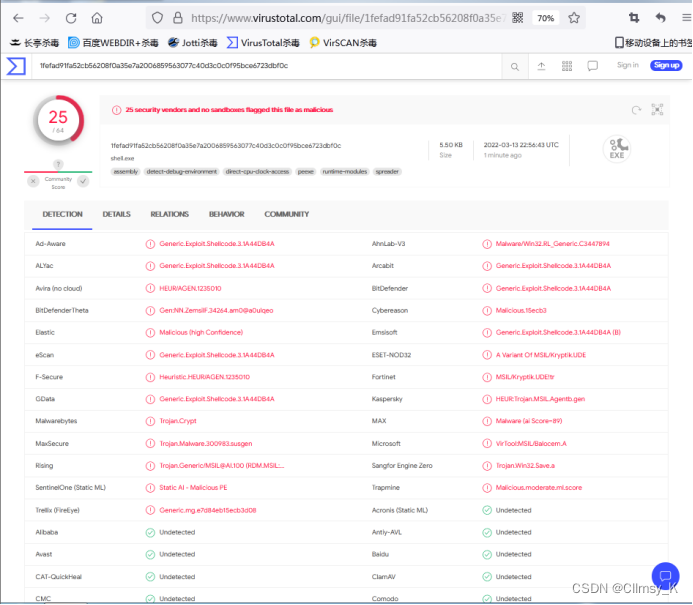Switch to the DETECTION tab
Viewport: 693px width, 605px height.
tap(62, 214)
